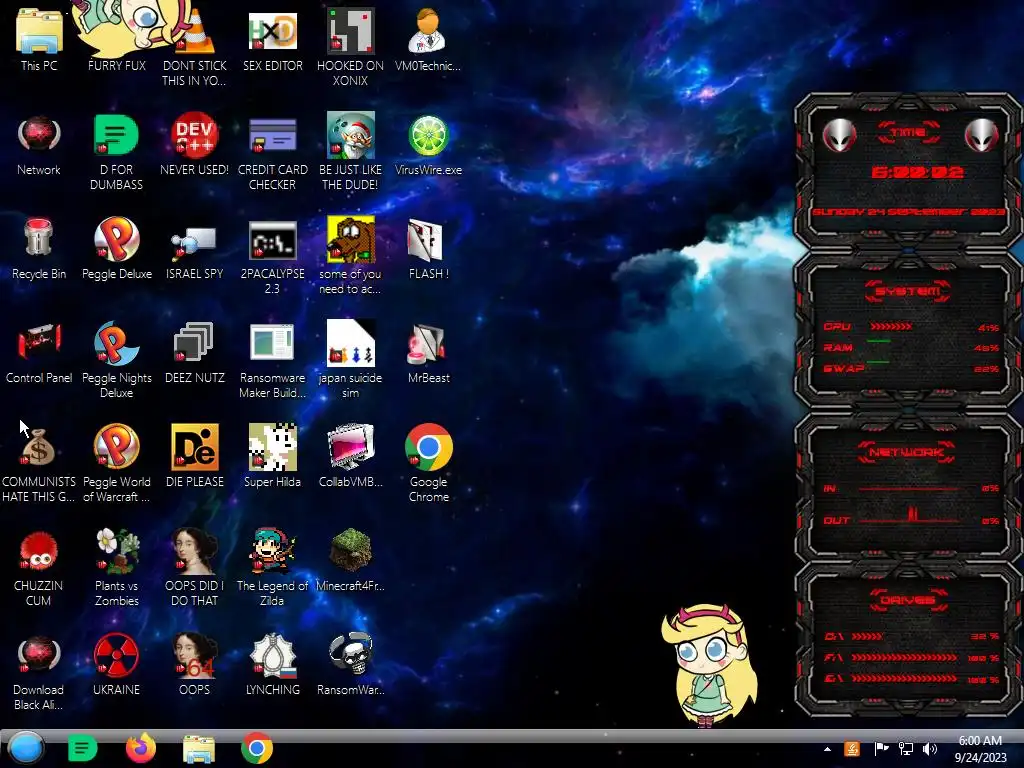Open the orange Java tray icon

point(852,749)
